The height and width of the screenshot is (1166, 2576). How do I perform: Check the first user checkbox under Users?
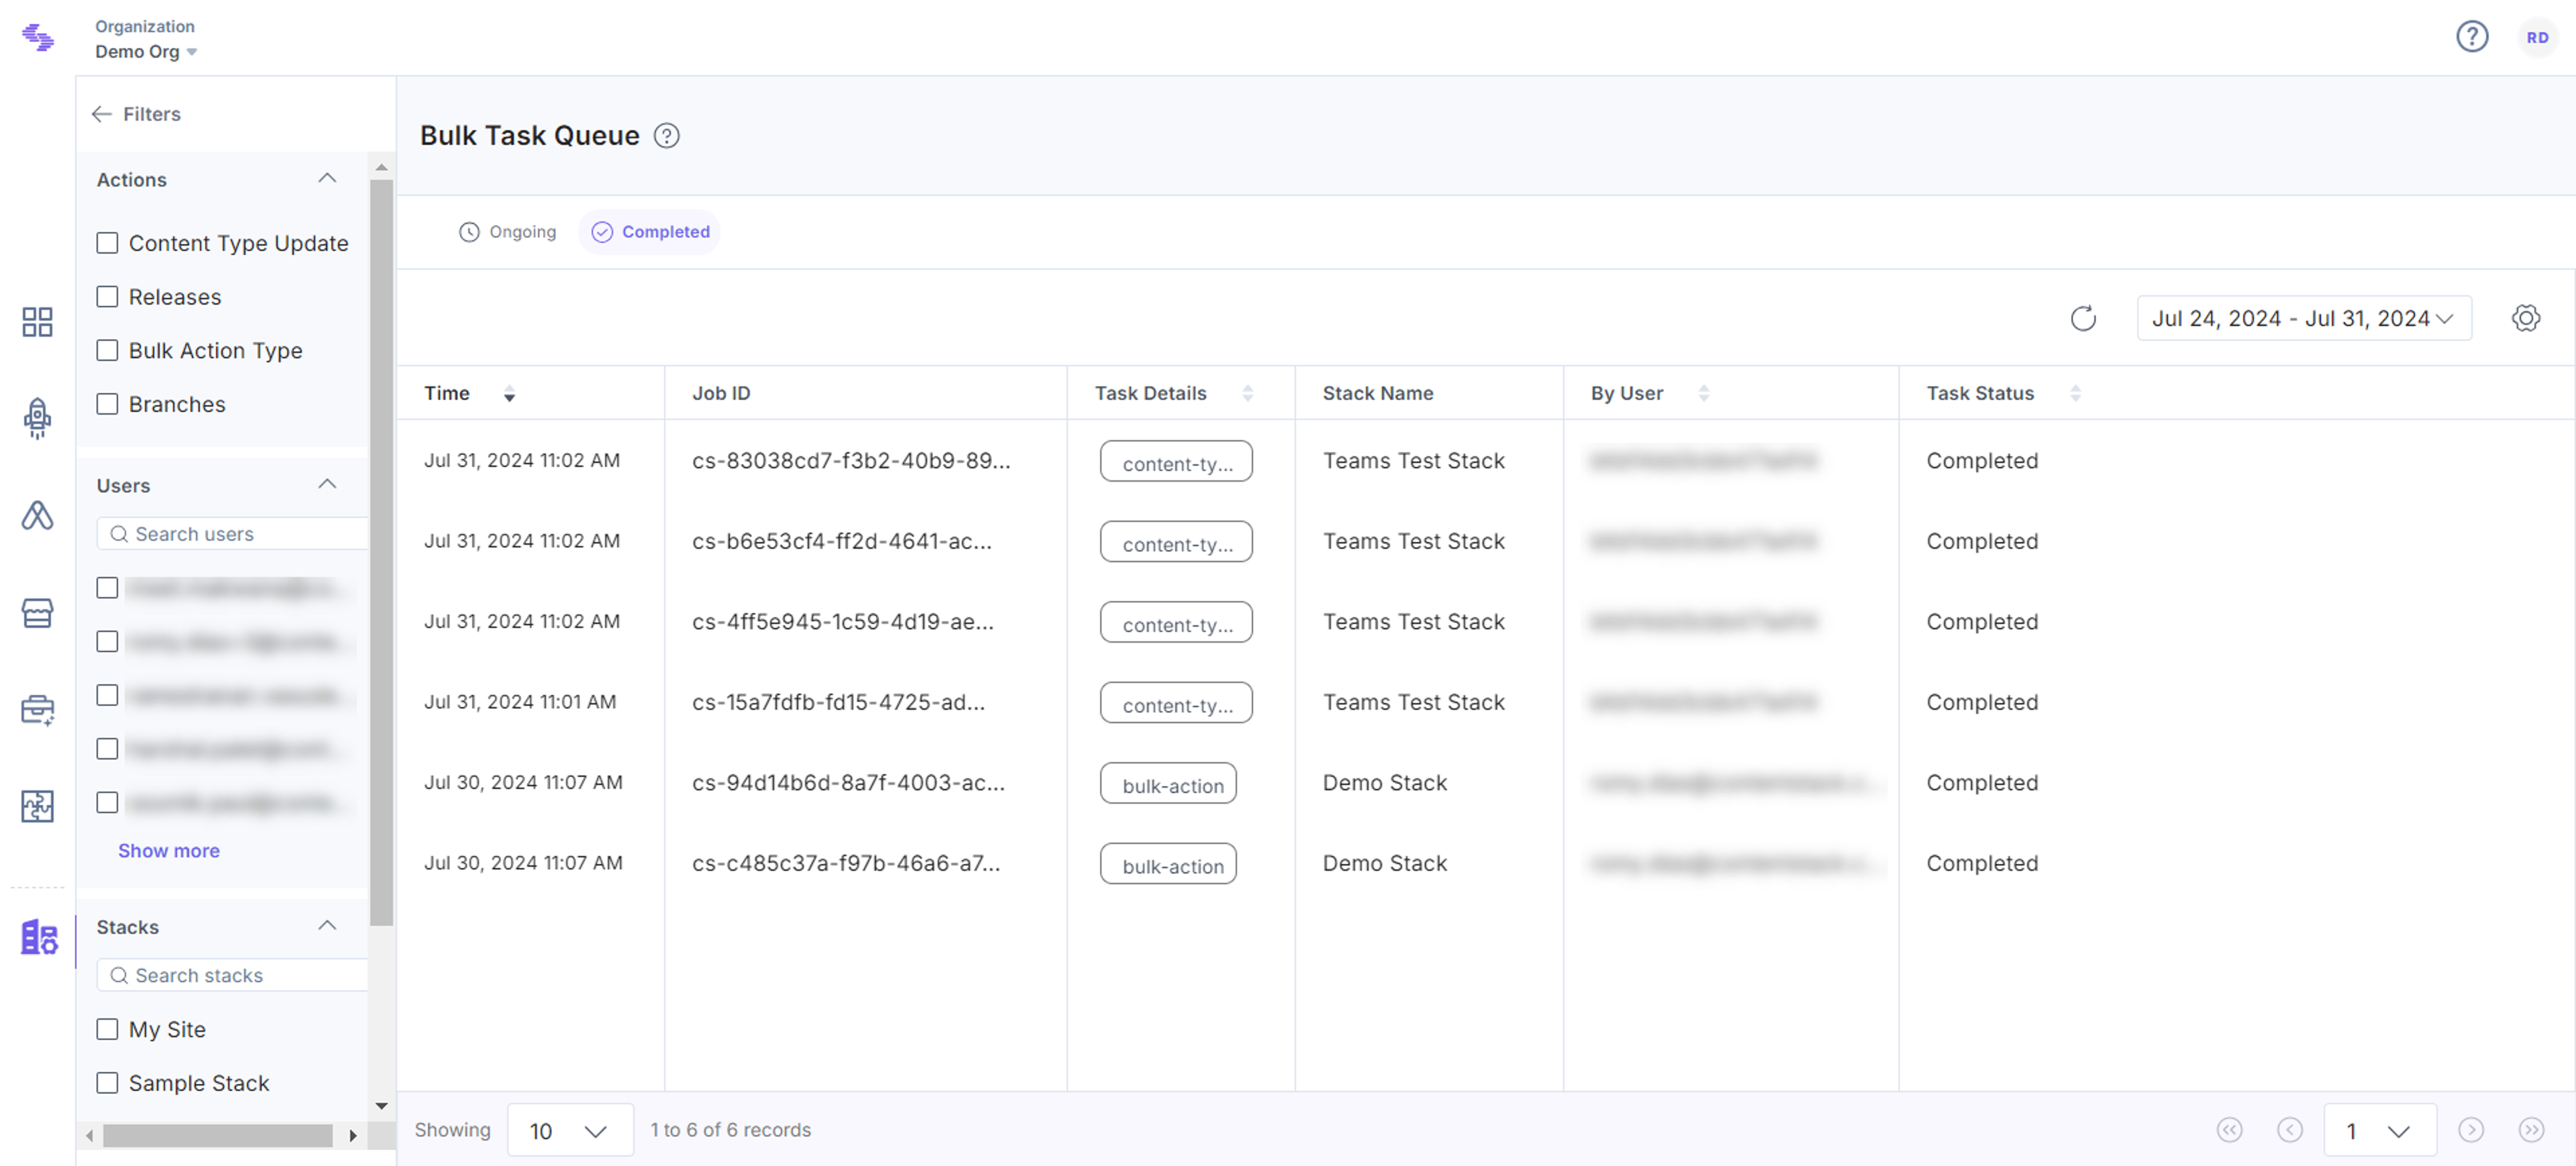(x=107, y=588)
